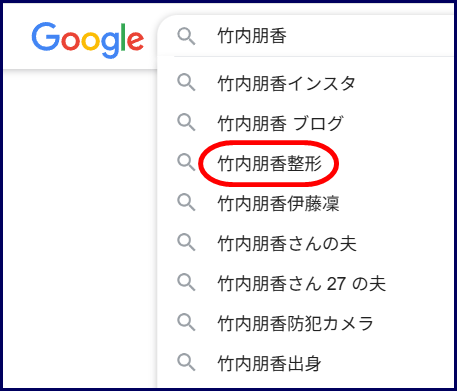Click the Google logo

point(88,40)
